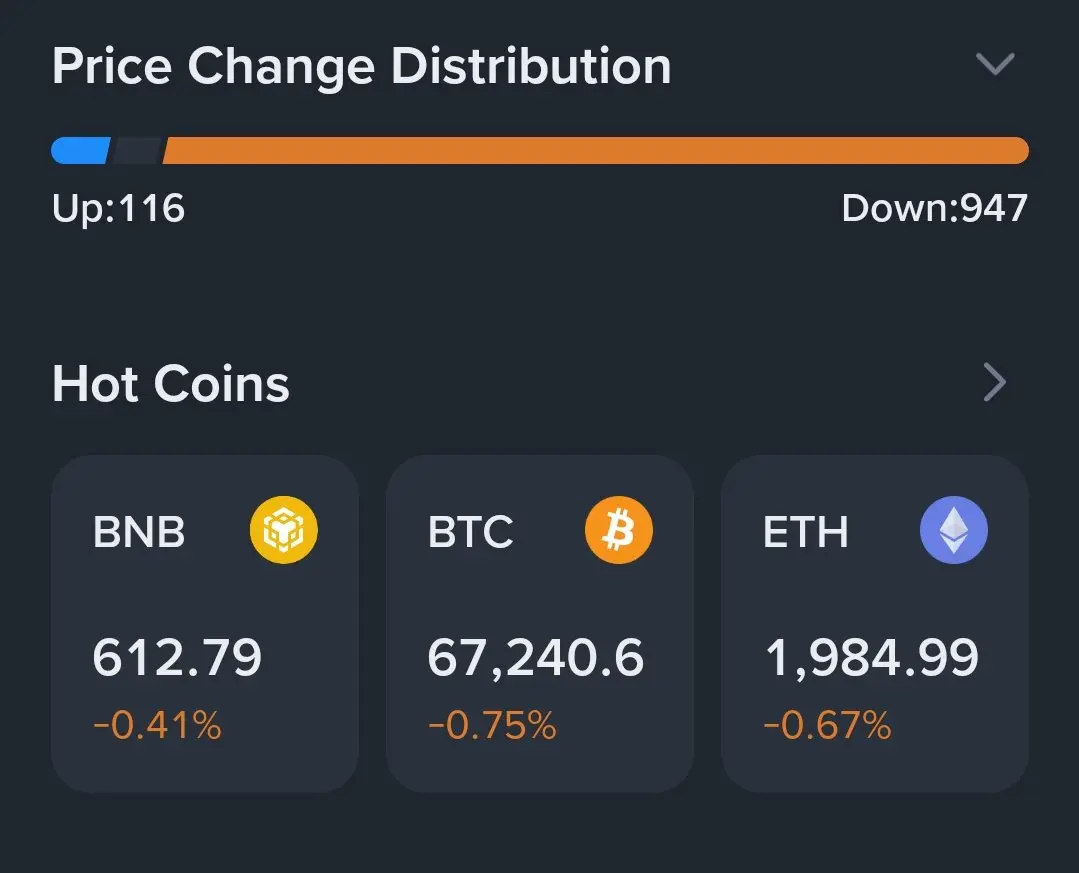Viewport: 1079px width, 873px height.
Task: Click the Price Change Distribution title
Action: (361, 66)
